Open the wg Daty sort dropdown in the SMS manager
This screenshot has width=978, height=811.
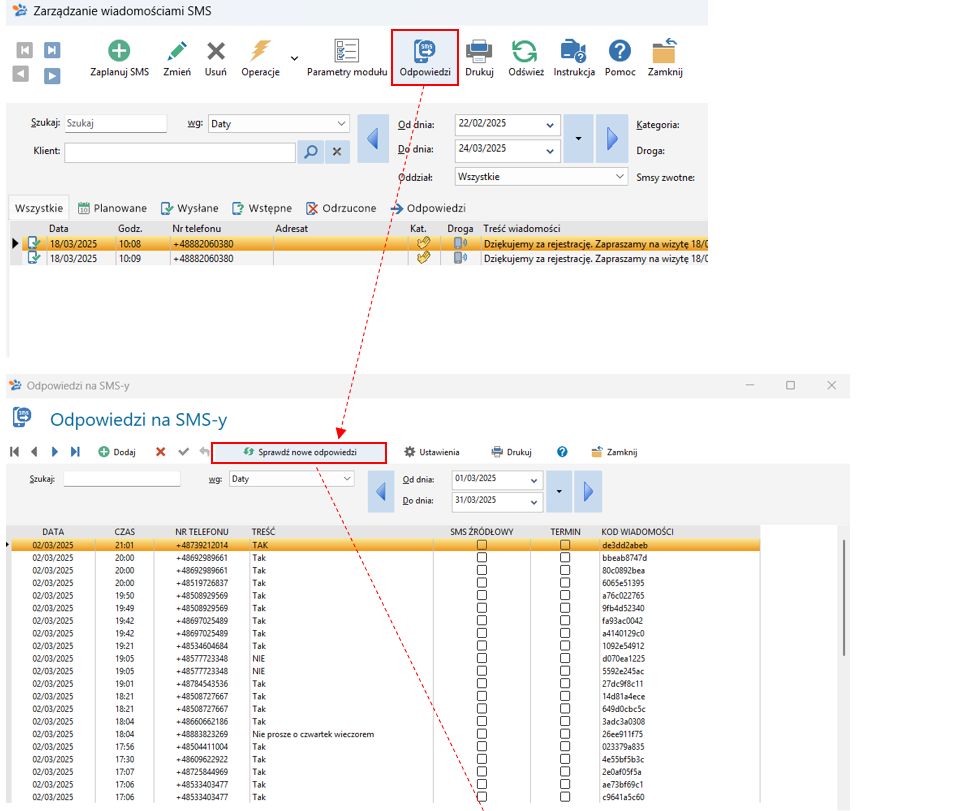click(278, 124)
